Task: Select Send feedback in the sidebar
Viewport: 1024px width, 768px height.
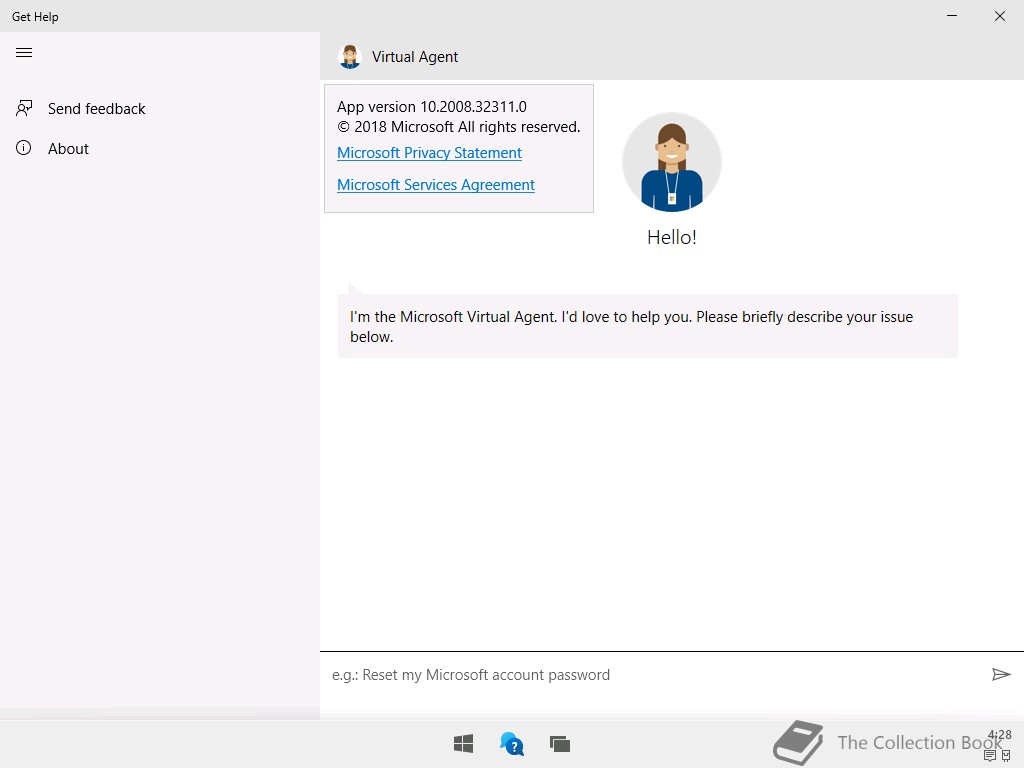Action: click(x=160, y=108)
